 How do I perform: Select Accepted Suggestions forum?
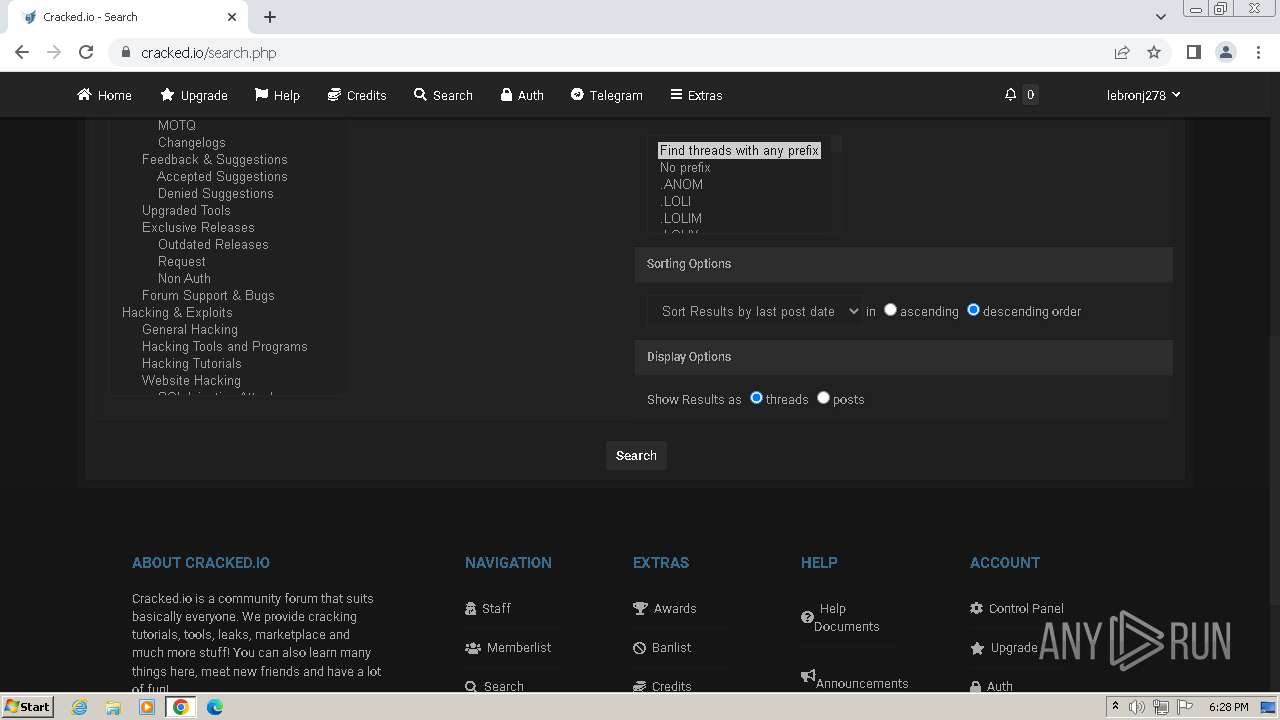(222, 176)
